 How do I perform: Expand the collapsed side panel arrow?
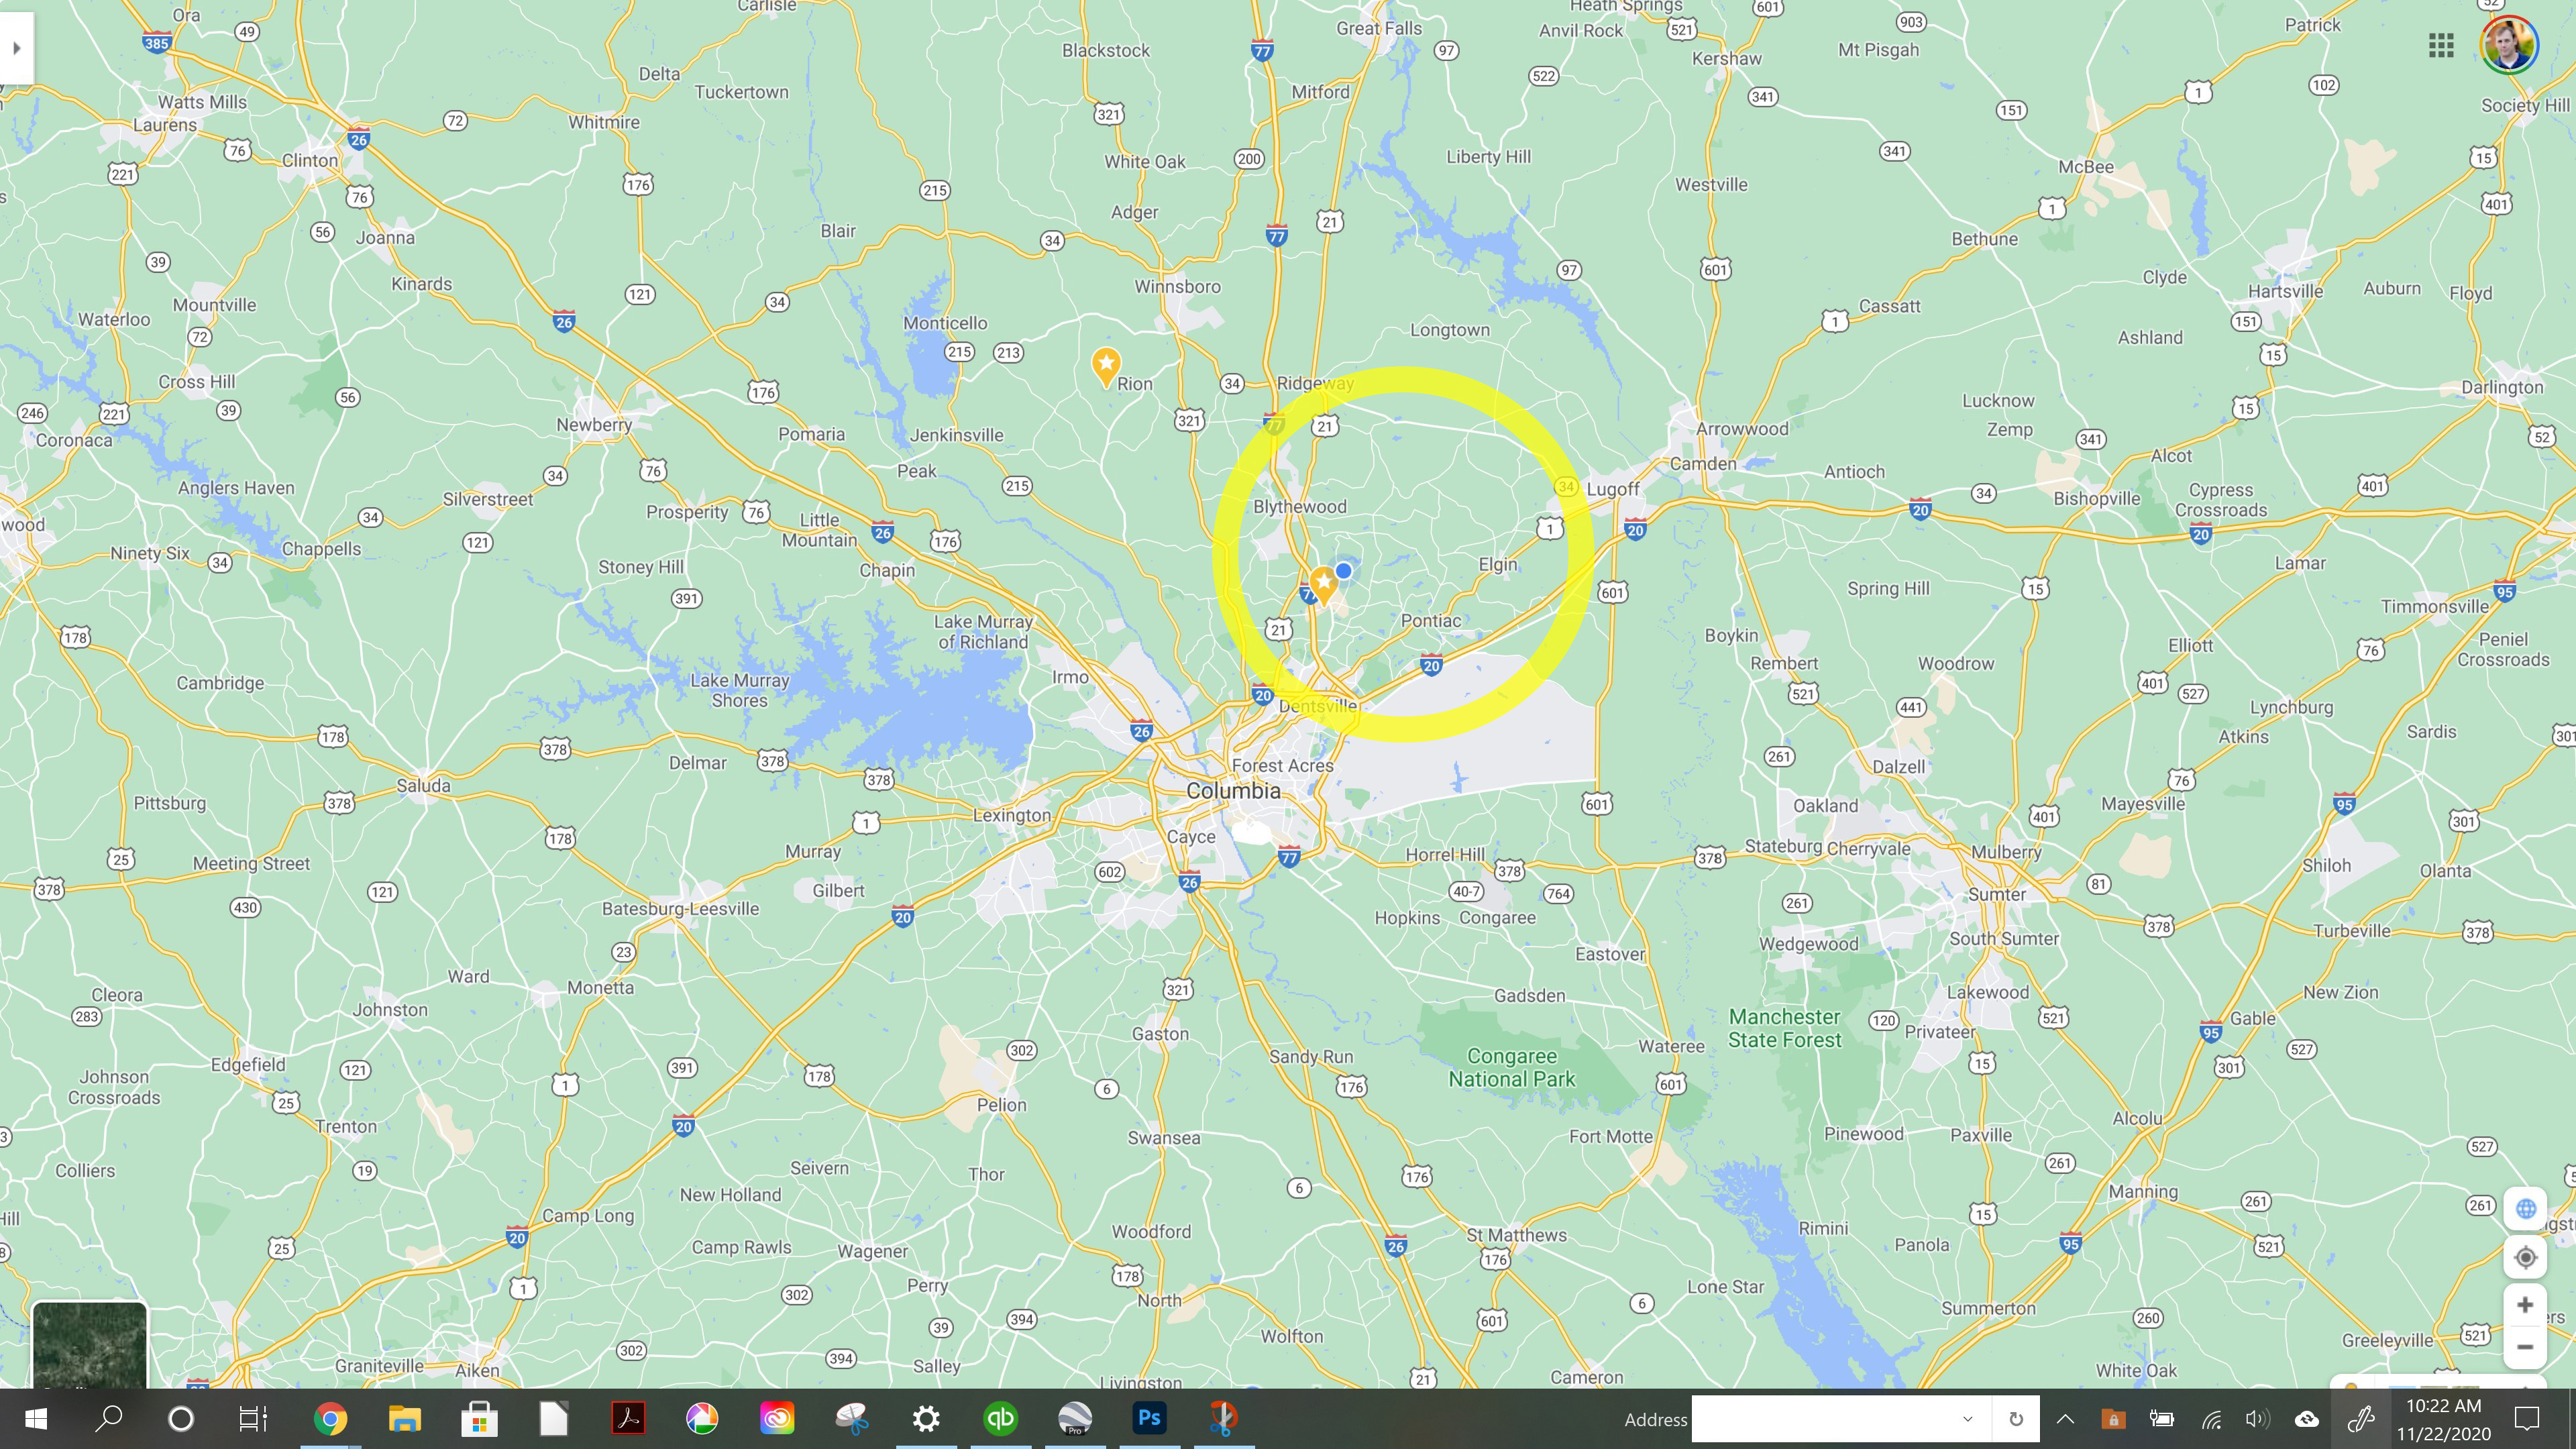tap(16, 48)
